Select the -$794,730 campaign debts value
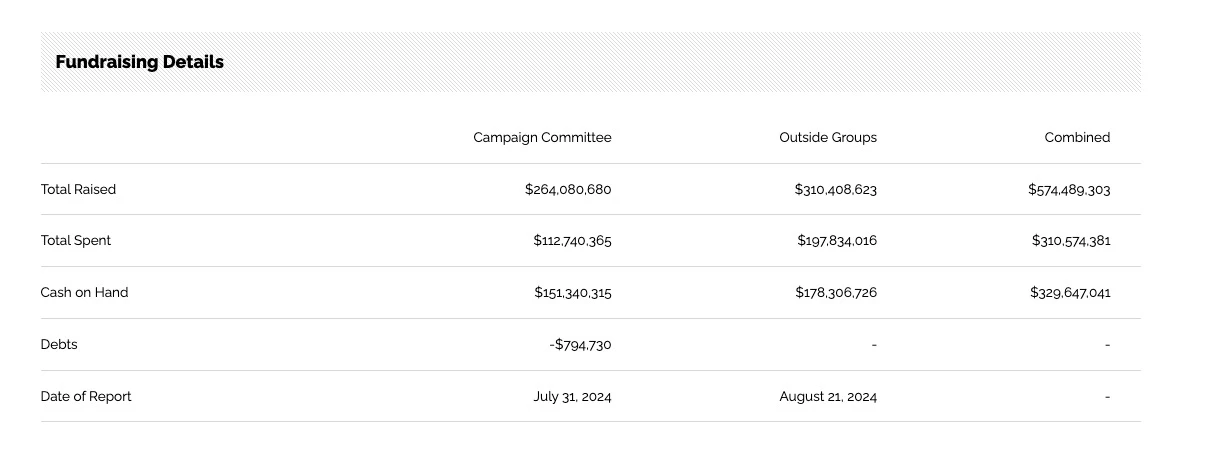Image resolution: width=1226 pixels, height=458 pixels. [x=580, y=345]
